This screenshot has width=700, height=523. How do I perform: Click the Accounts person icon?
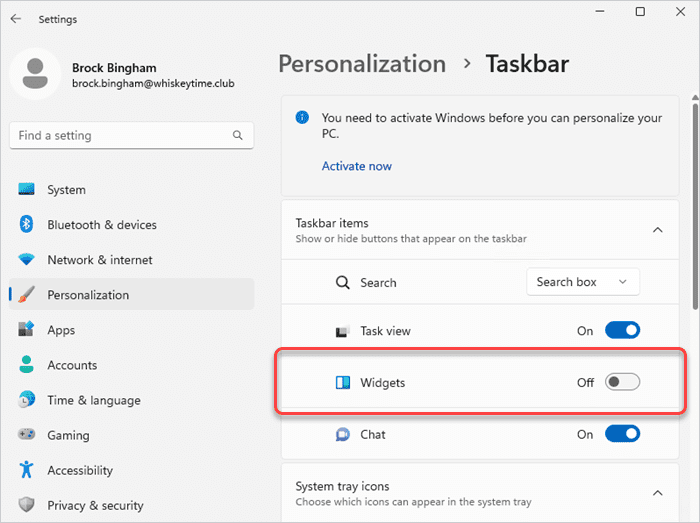26,365
